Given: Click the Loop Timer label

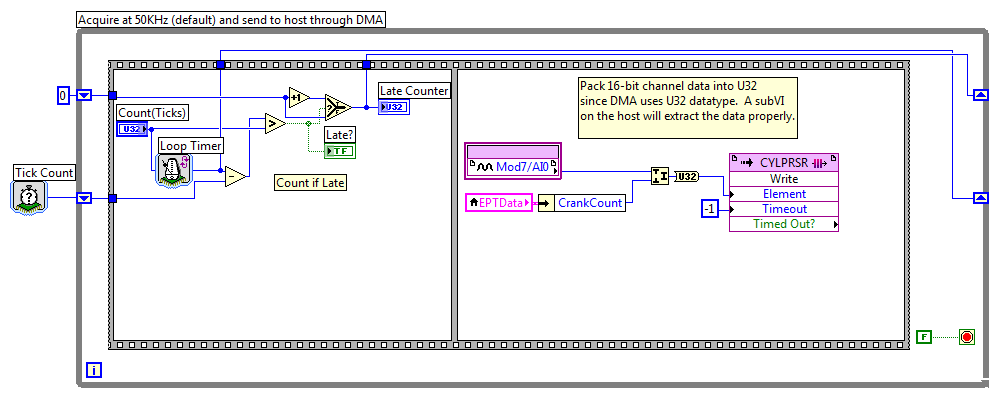Looking at the screenshot, I should coord(190,146).
